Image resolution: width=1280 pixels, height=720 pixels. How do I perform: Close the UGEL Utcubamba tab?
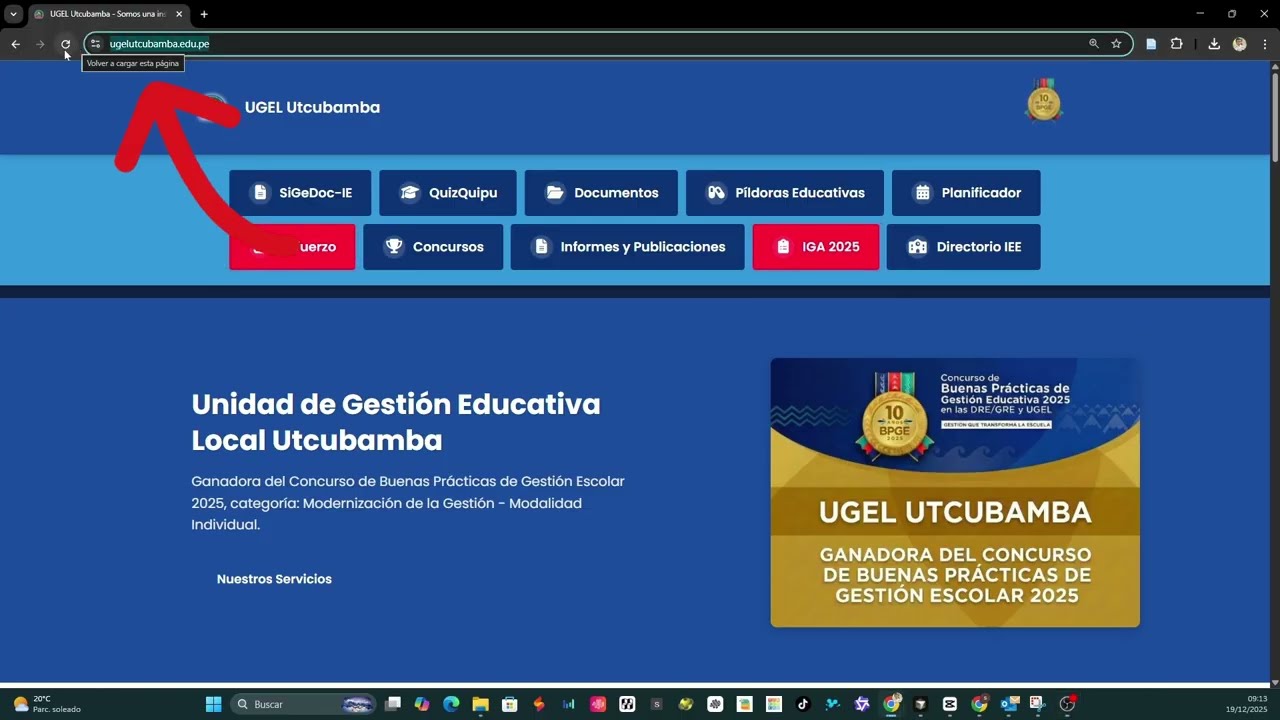(179, 14)
